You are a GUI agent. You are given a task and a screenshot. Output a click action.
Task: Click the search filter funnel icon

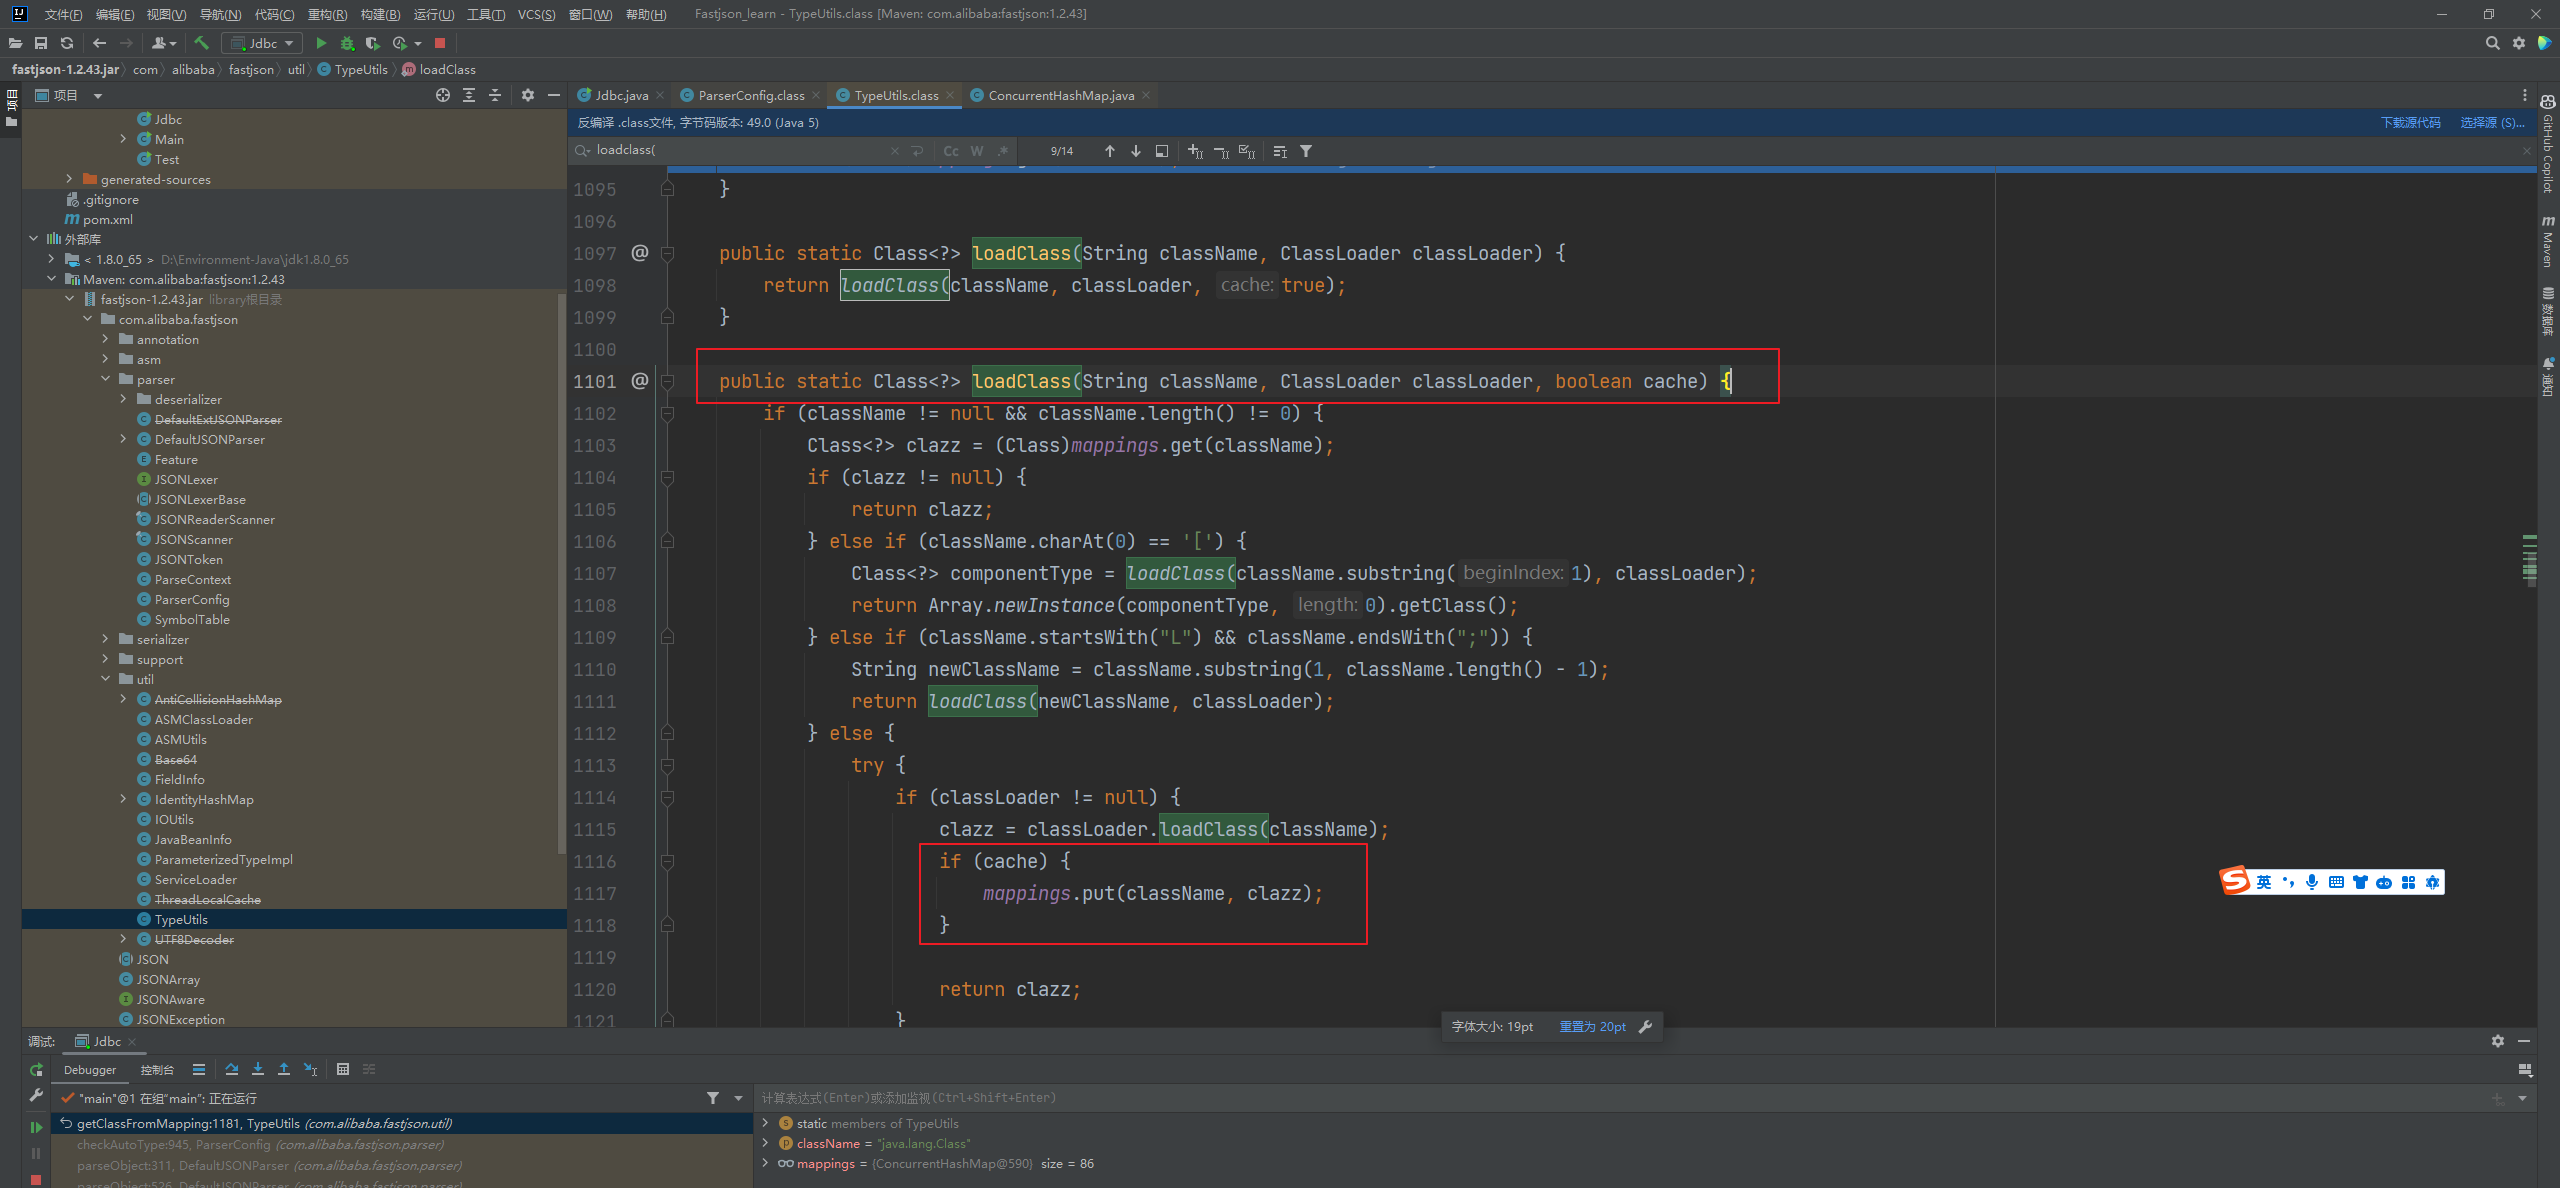[1306, 151]
